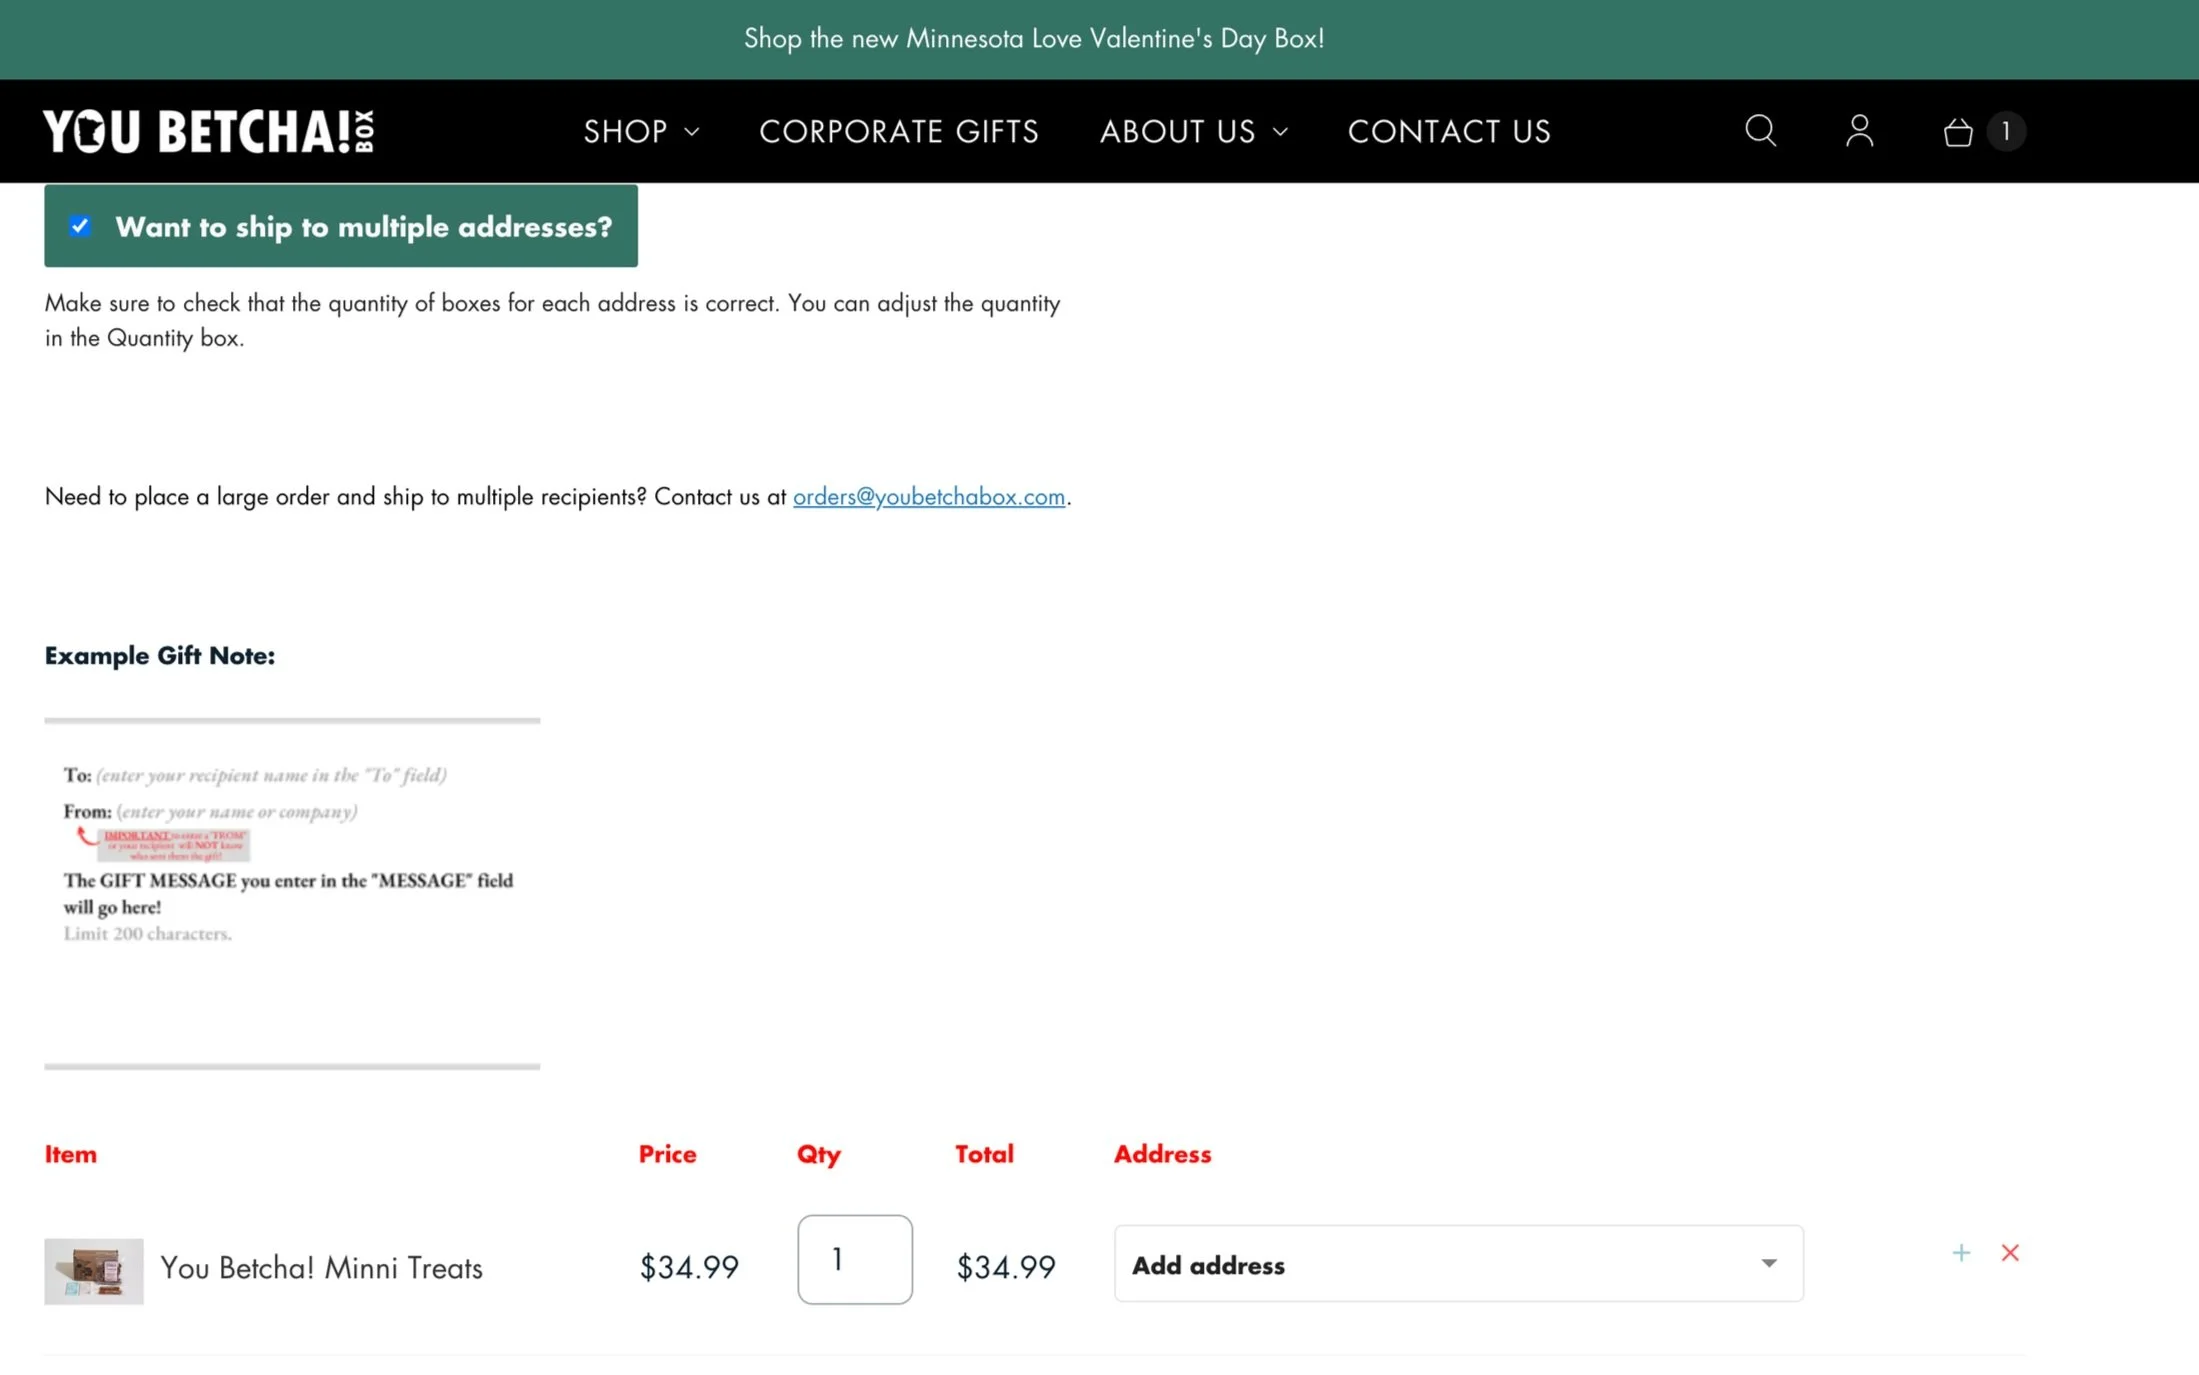
Task: Remove item with red X icon
Action: point(2010,1253)
